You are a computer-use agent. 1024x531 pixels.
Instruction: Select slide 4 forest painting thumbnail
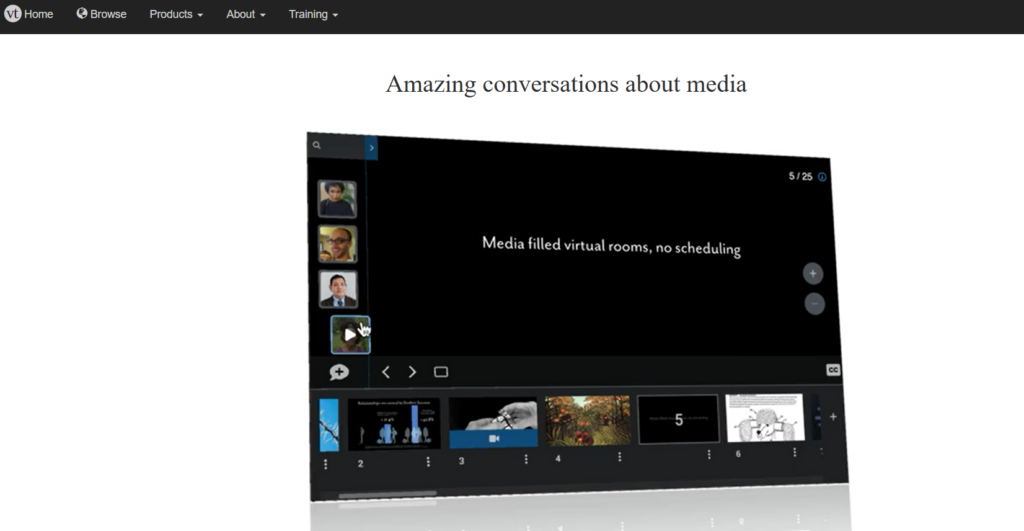click(x=587, y=421)
